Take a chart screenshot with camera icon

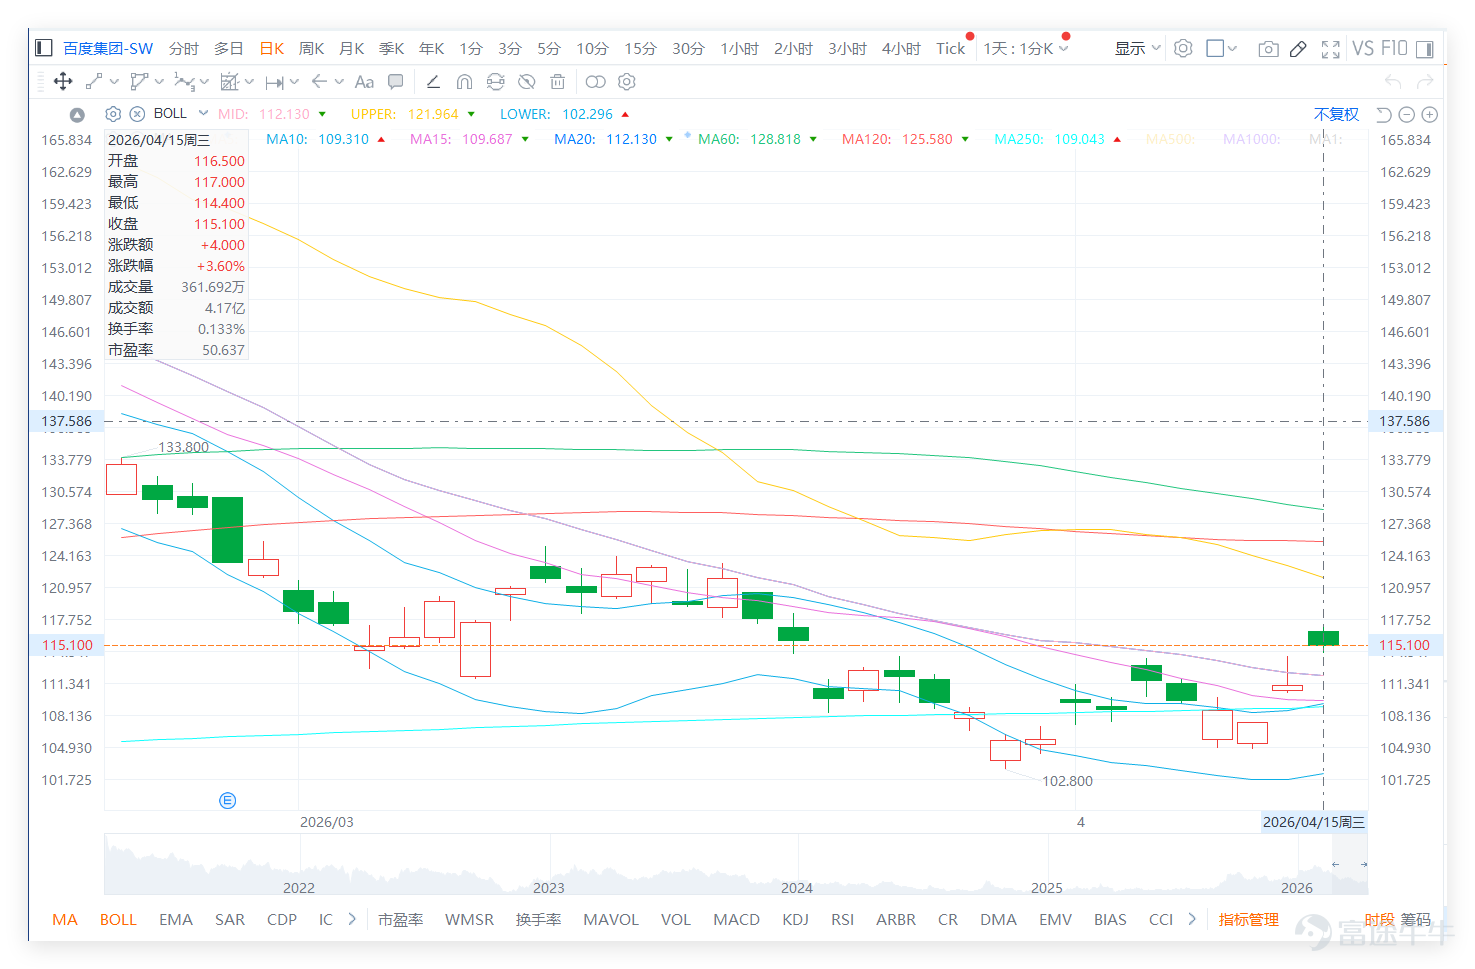click(1268, 48)
